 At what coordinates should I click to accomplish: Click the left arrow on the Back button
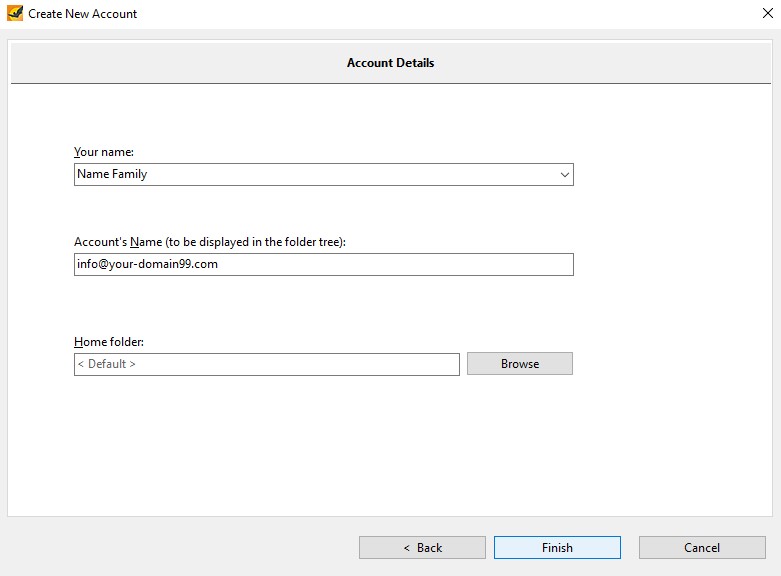[406, 548]
